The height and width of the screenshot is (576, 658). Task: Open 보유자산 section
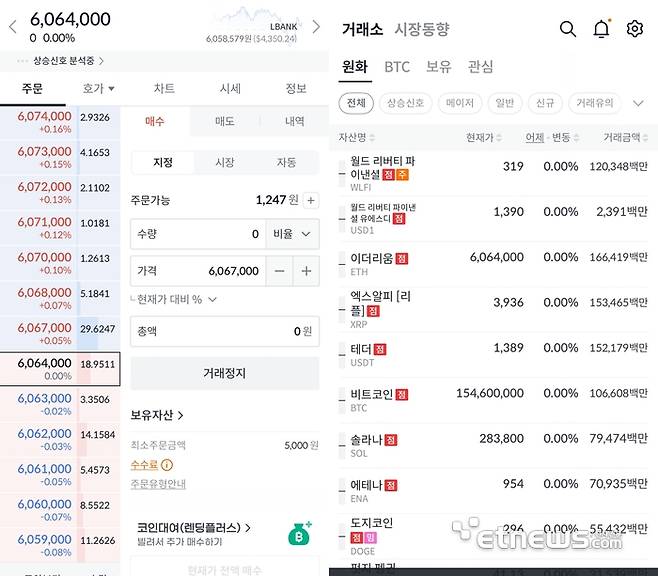pos(157,415)
